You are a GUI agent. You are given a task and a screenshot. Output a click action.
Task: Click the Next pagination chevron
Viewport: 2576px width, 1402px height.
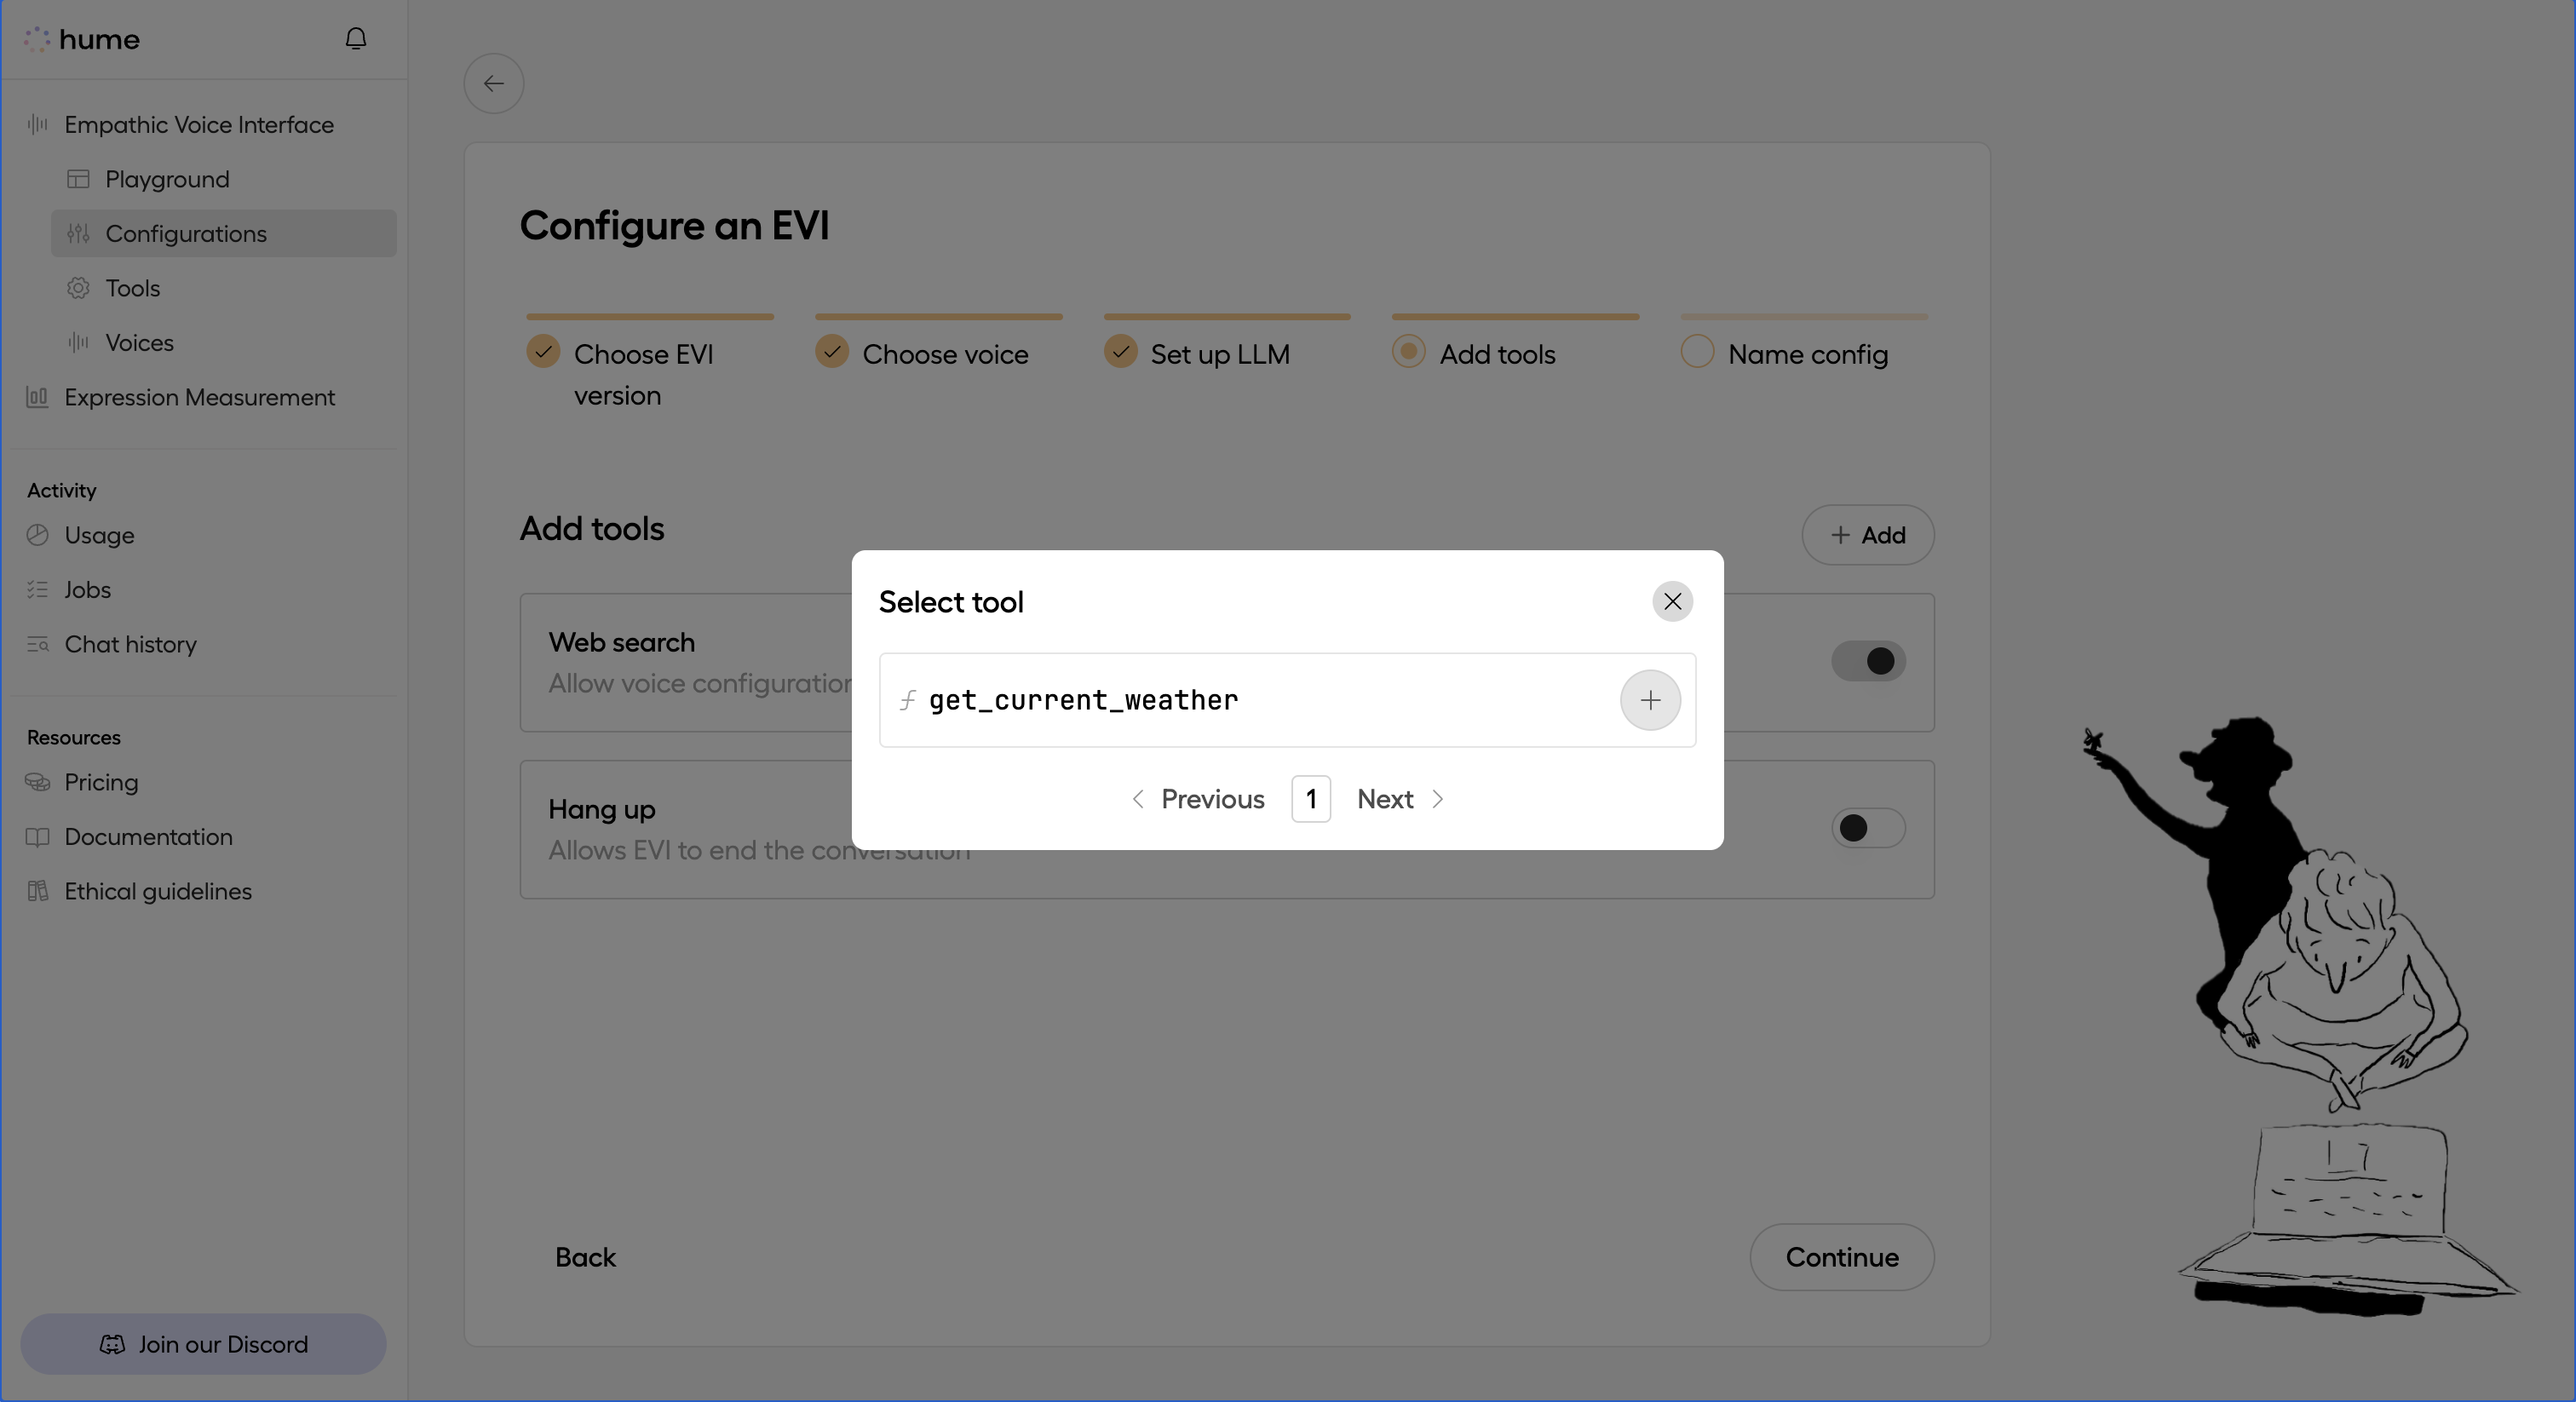1438,799
